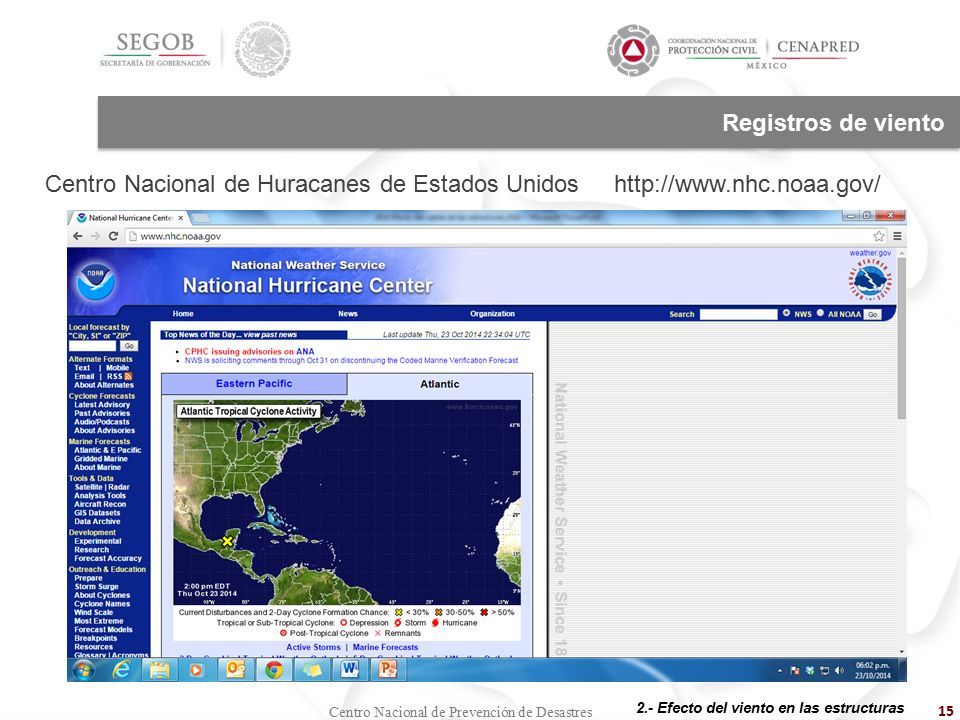Click the vertical scrollbar of the page

(x=901, y=338)
